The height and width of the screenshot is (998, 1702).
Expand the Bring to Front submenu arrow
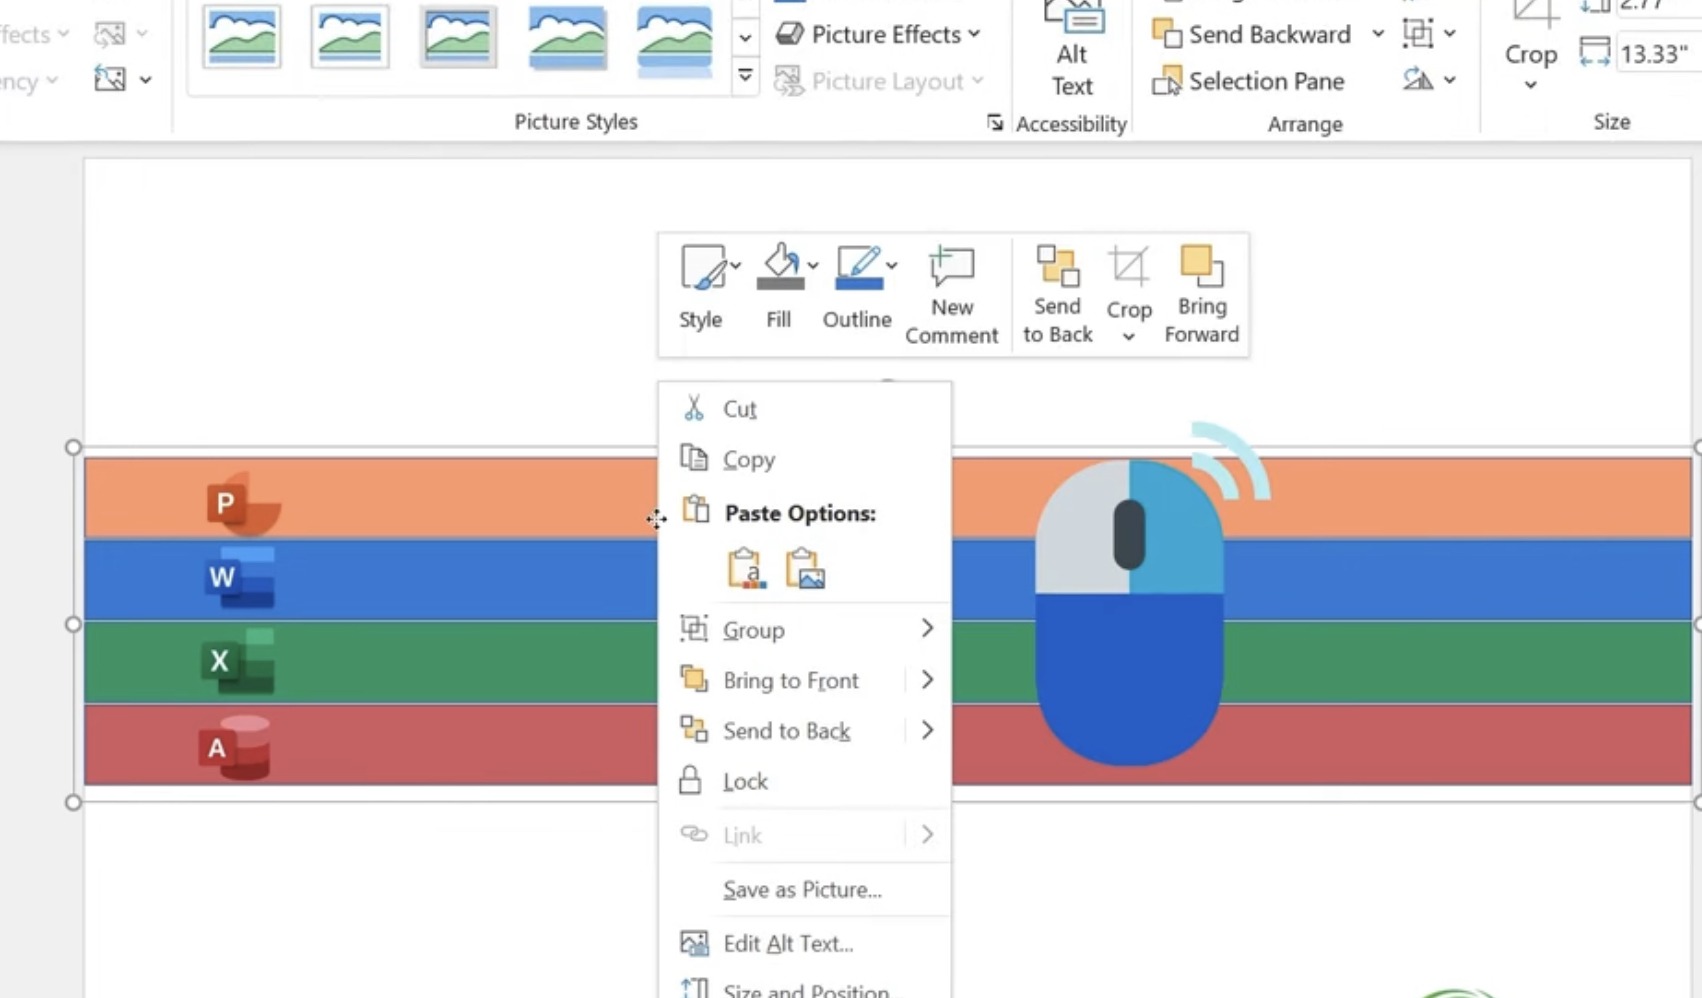pos(927,680)
